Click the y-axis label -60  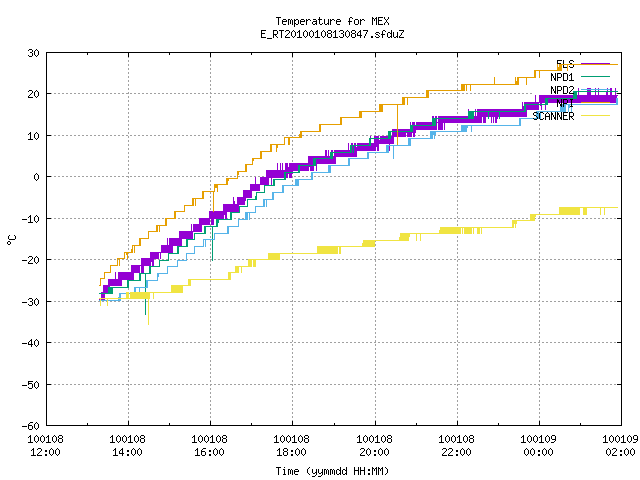click(x=31, y=426)
